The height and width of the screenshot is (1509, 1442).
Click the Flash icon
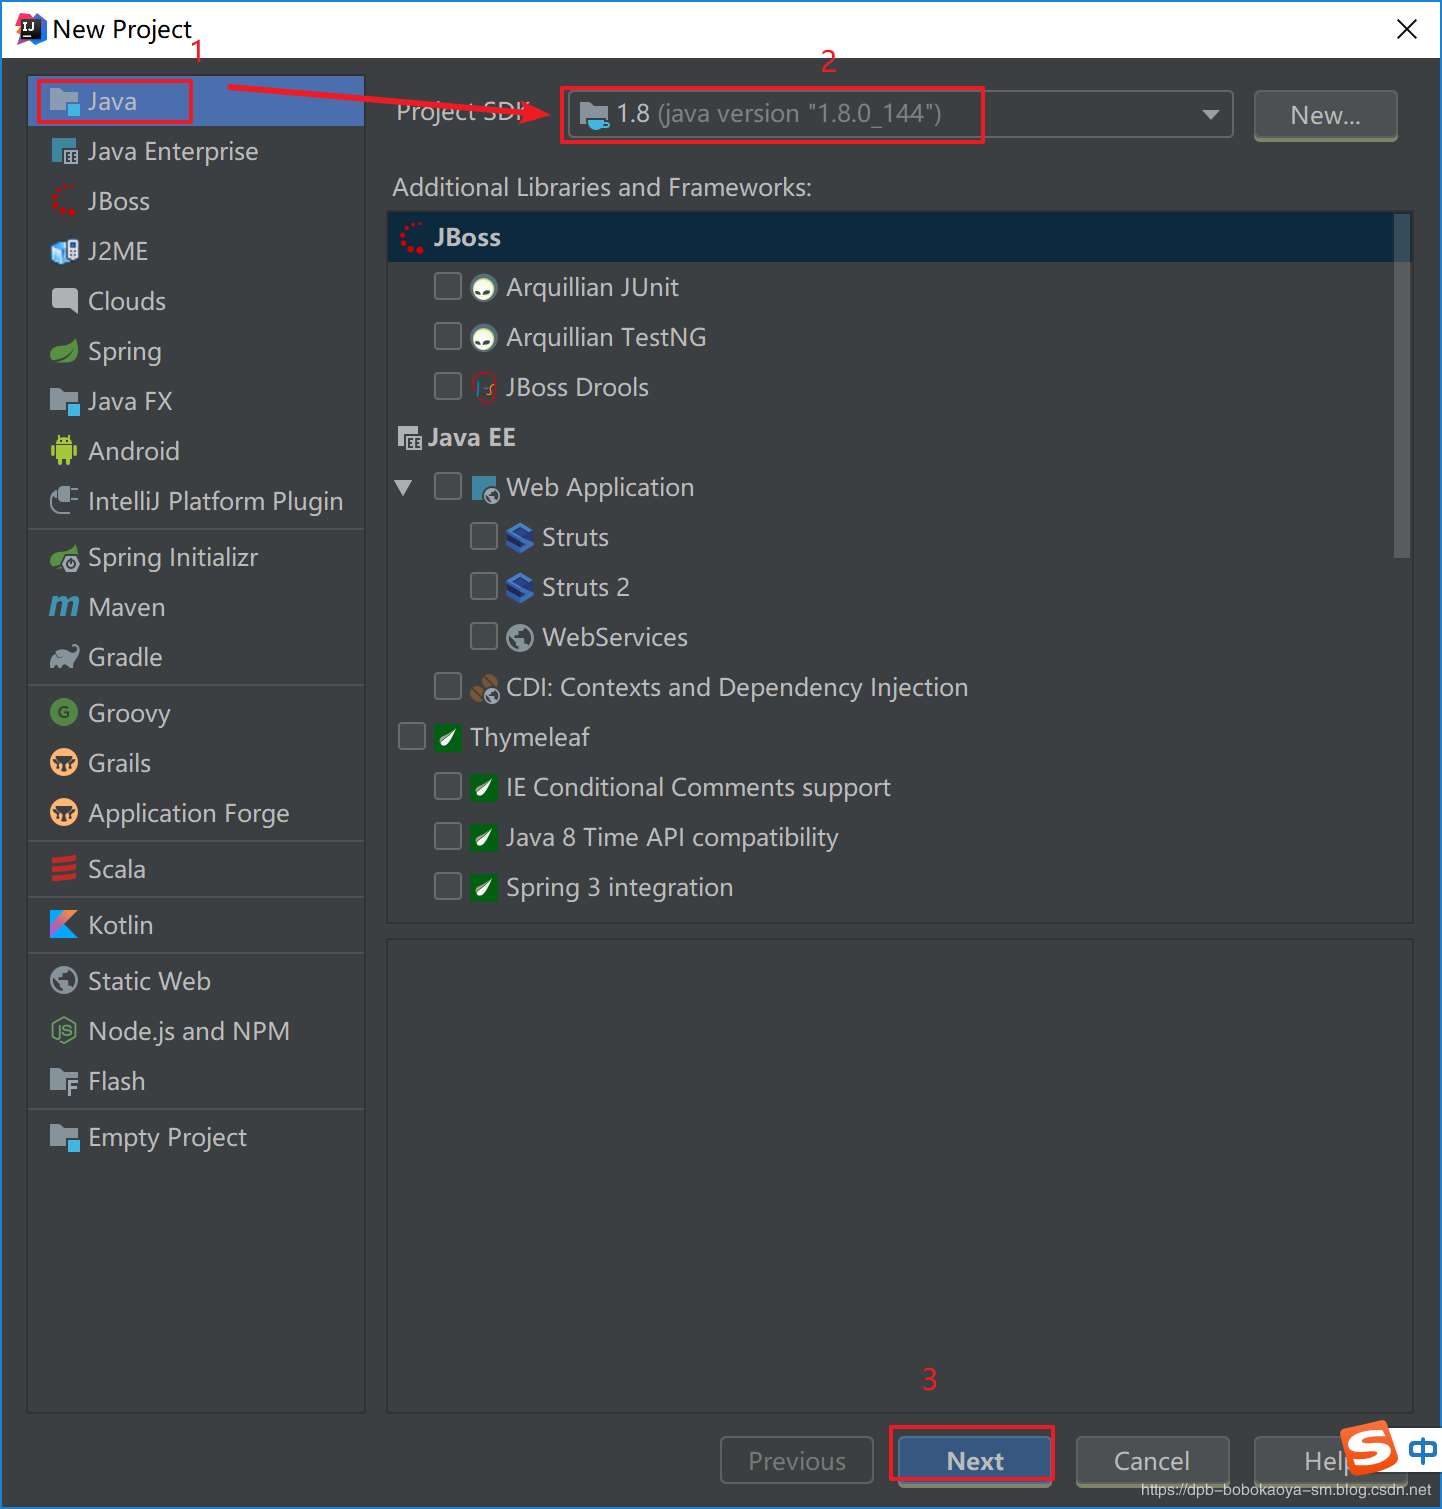tap(64, 1081)
